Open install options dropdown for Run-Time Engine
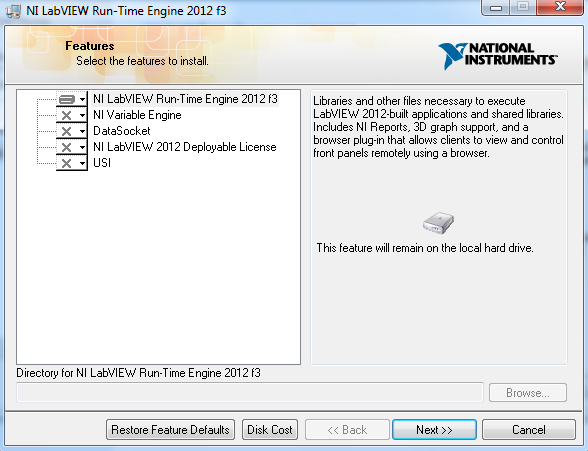The width and height of the screenshot is (588, 451). pos(82,99)
